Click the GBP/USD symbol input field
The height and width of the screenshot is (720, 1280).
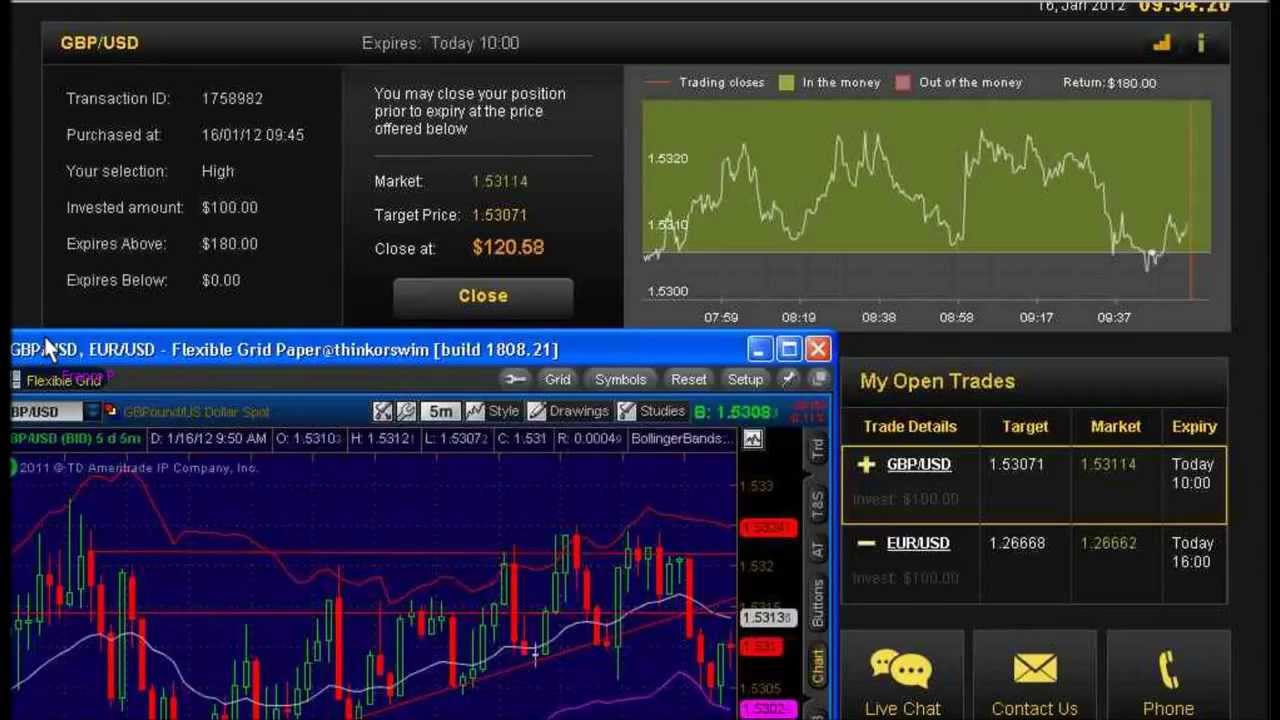pyautogui.click(x=46, y=411)
